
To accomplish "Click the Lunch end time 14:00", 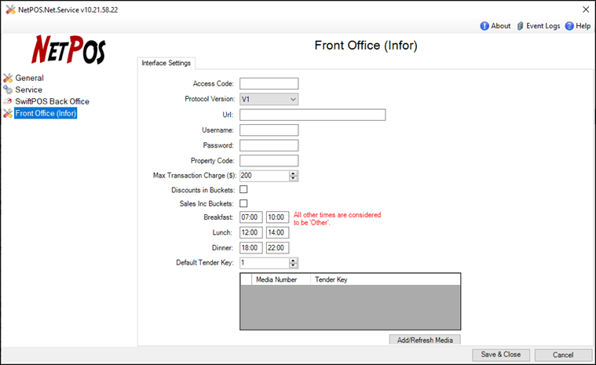I will point(277,232).
